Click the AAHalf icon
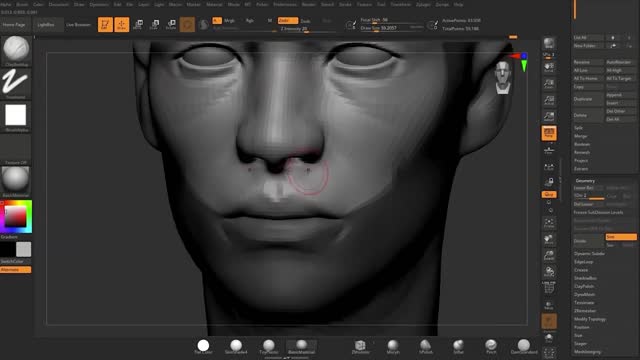Viewport: 640px width, 360px height. click(549, 116)
